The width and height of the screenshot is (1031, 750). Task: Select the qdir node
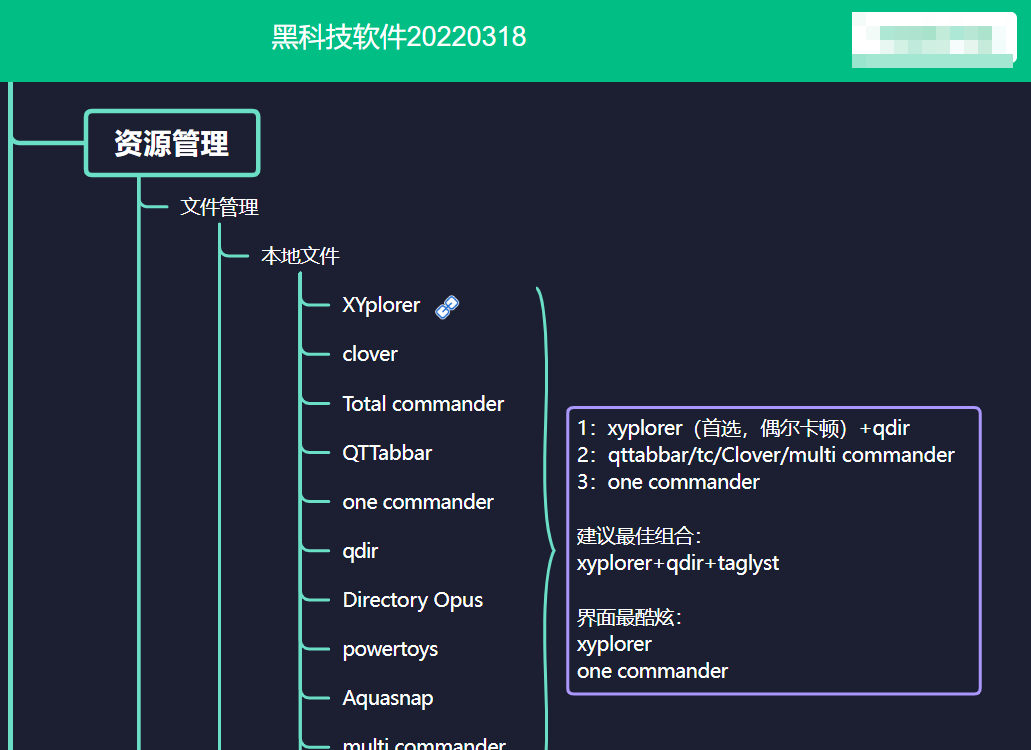[360, 551]
